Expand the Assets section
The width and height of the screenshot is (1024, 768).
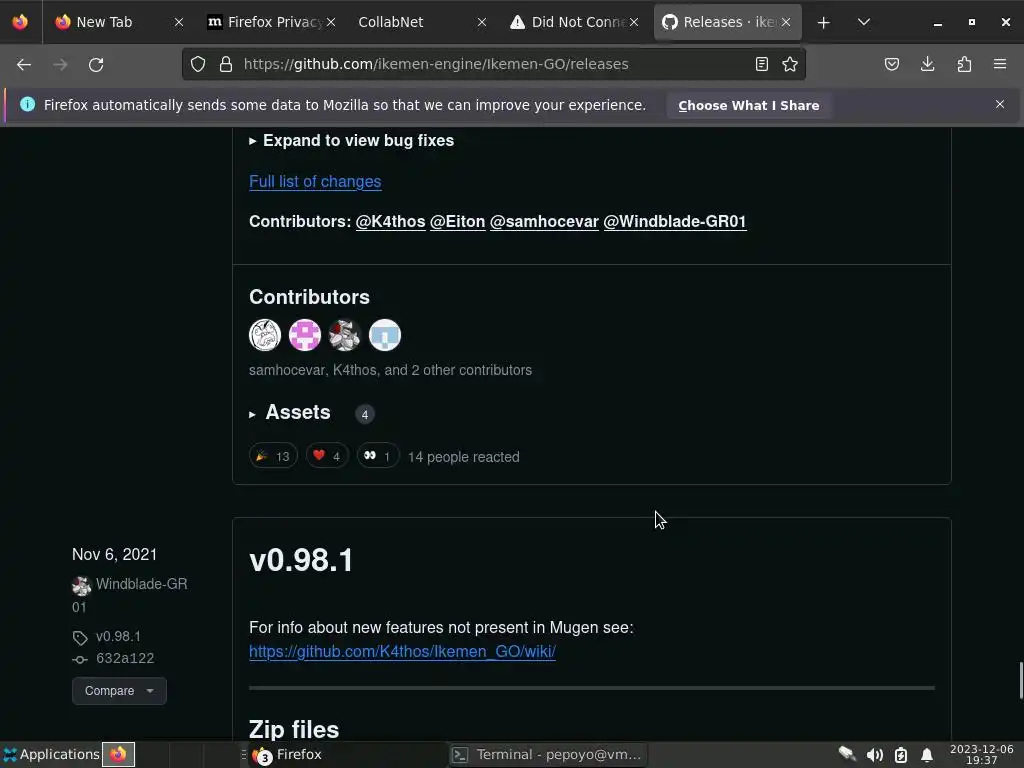click(290, 413)
